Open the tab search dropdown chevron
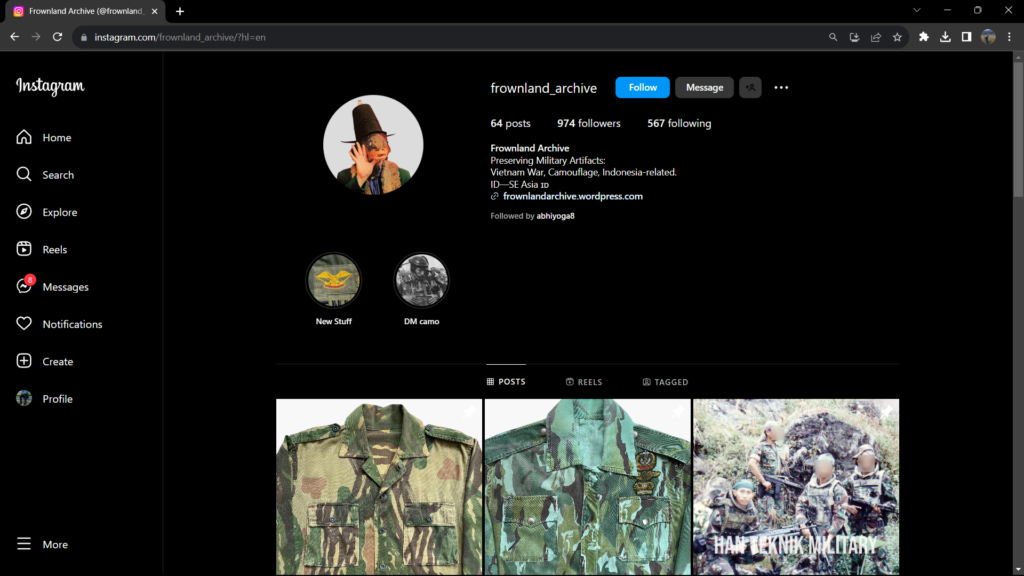1024x576 pixels. tap(917, 10)
